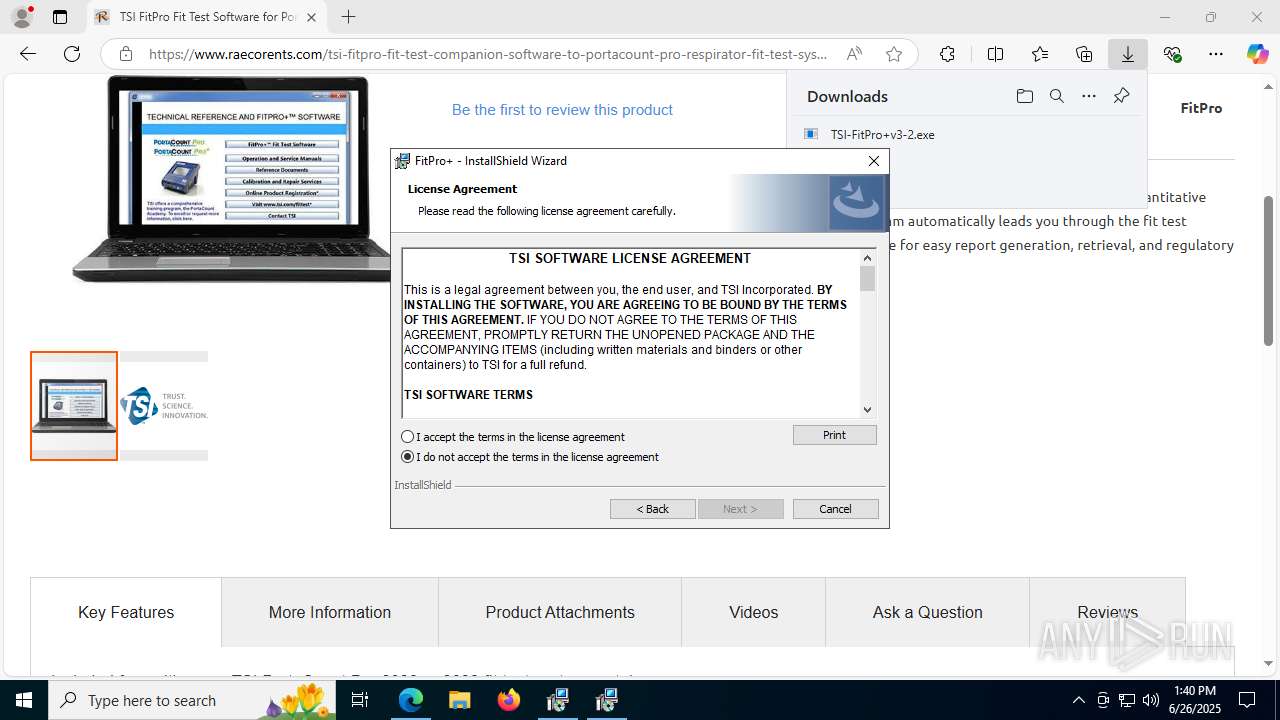Viewport: 1280px width, 720px height.
Task: Open the Product Attachments tab
Action: pos(560,612)
